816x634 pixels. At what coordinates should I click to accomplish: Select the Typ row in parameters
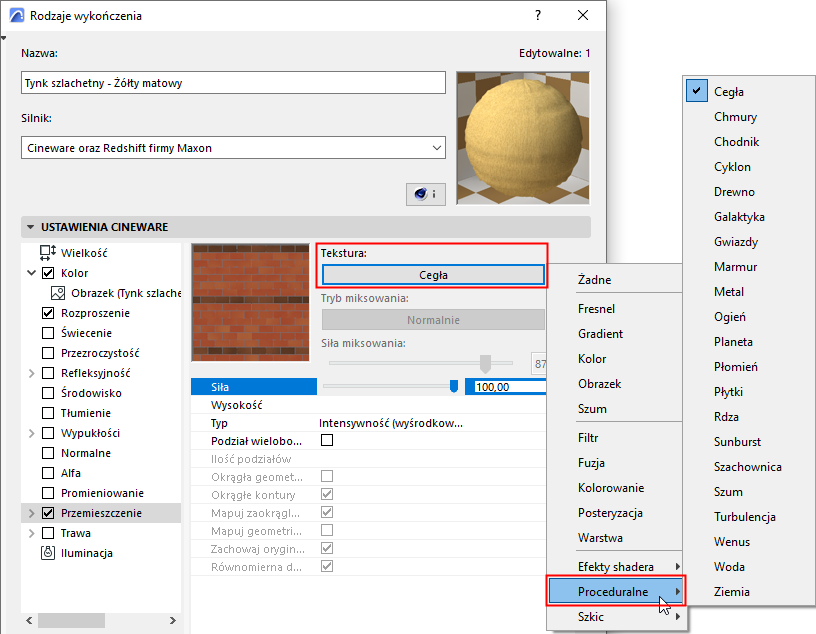[x=368, y=423]
